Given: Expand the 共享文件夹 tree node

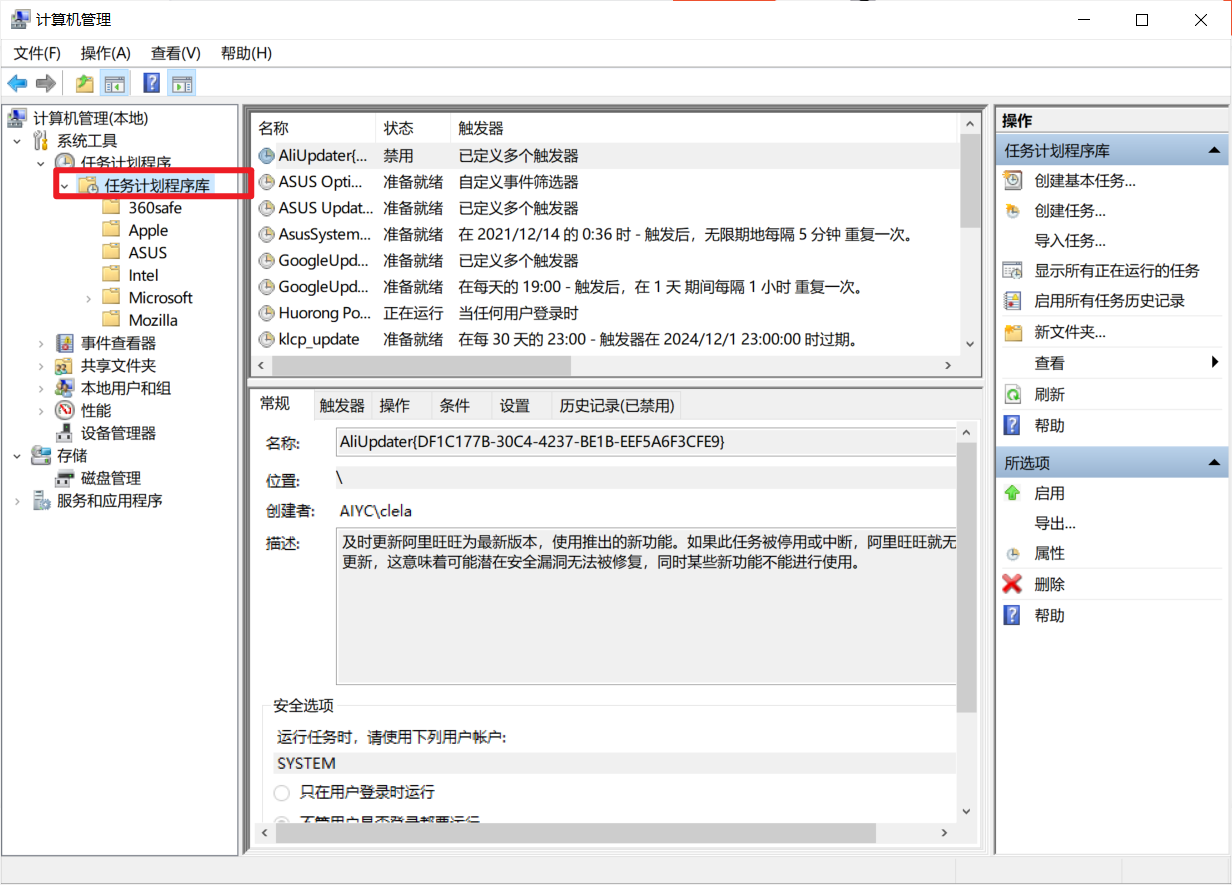Looking at the screenshot, I should pos(41,366).
